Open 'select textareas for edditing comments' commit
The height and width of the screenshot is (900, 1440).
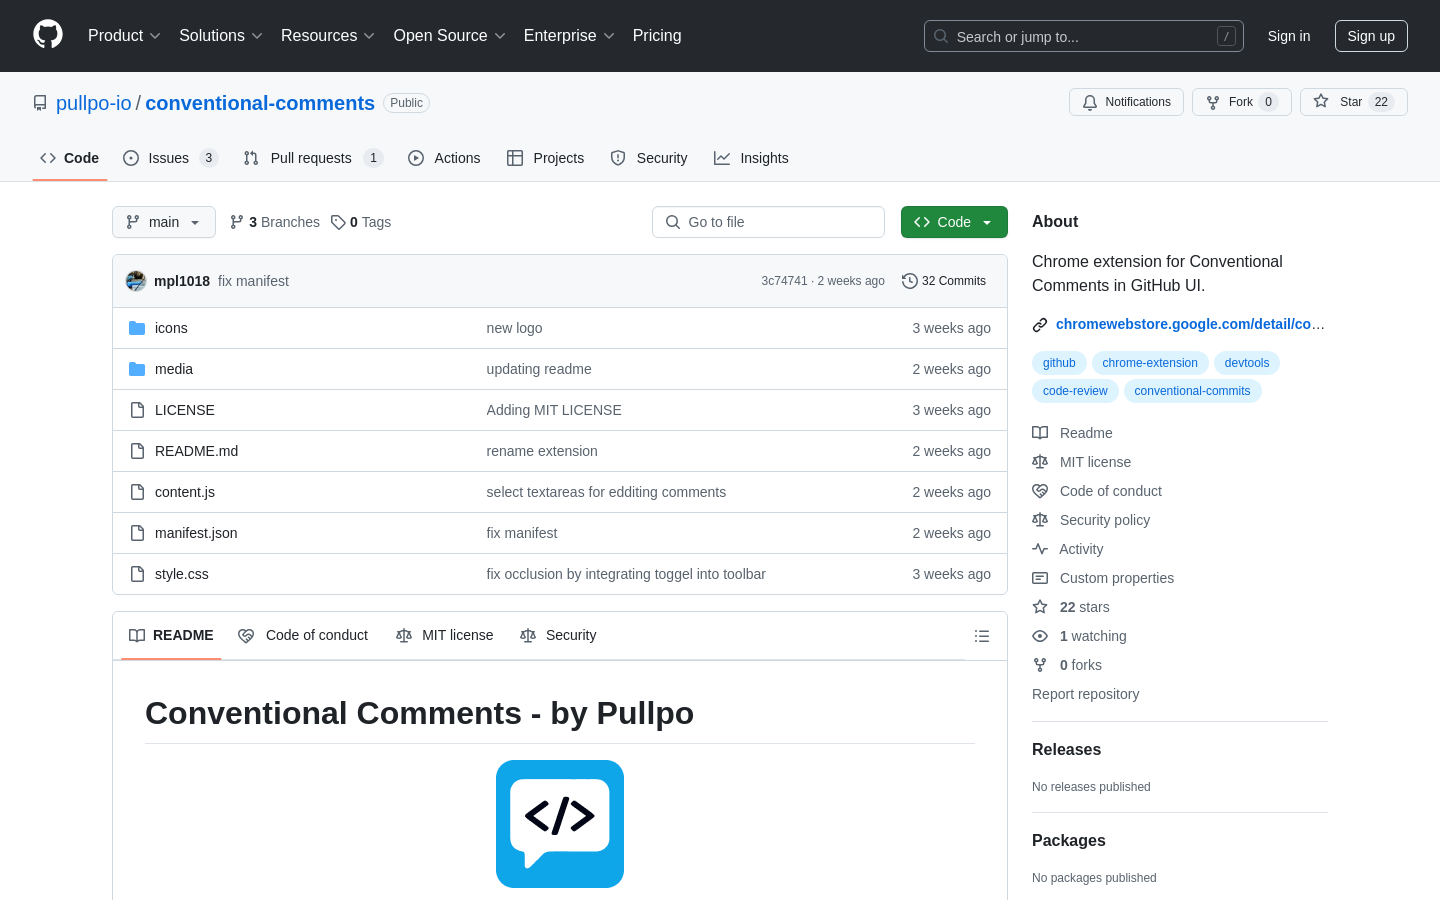coord(606,492)
